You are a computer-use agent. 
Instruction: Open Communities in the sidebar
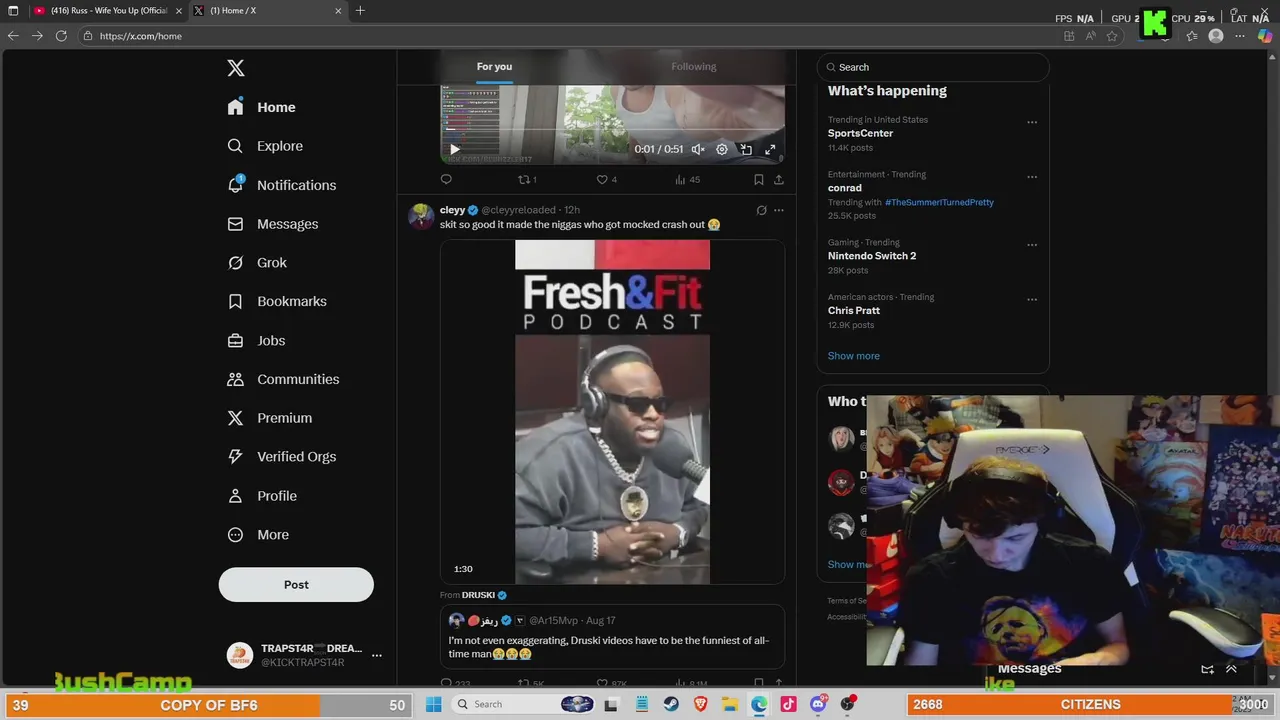(284, 379)
